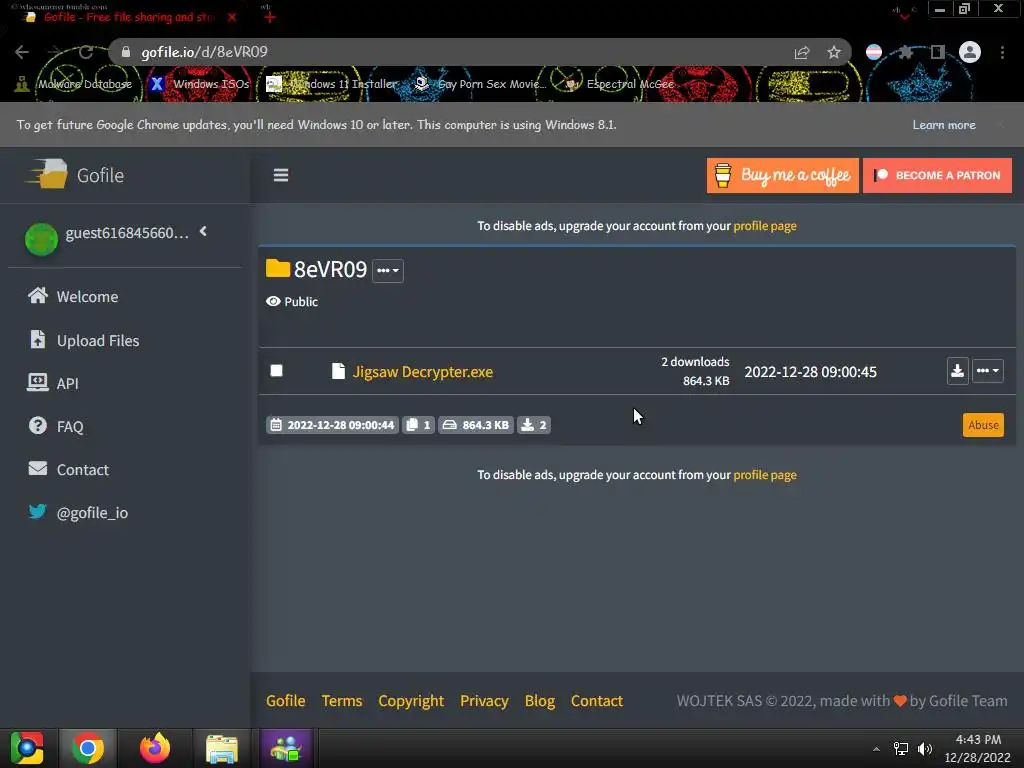Go back with browser back arrow

(x=22, y=52)
